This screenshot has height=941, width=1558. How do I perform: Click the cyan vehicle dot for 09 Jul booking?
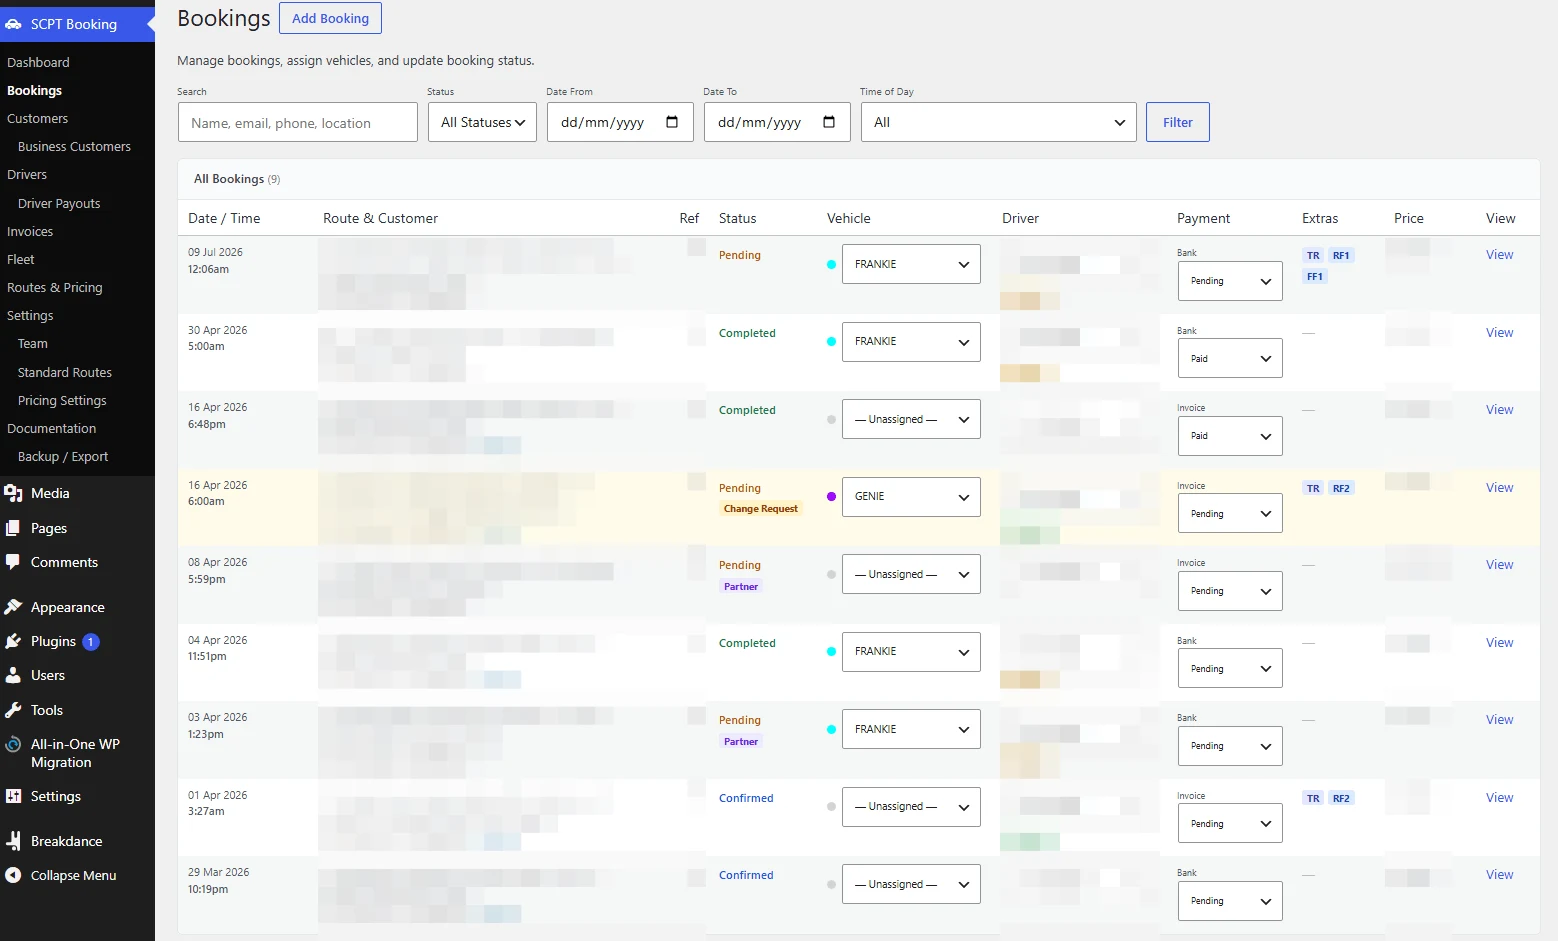(x=831, y=264)
